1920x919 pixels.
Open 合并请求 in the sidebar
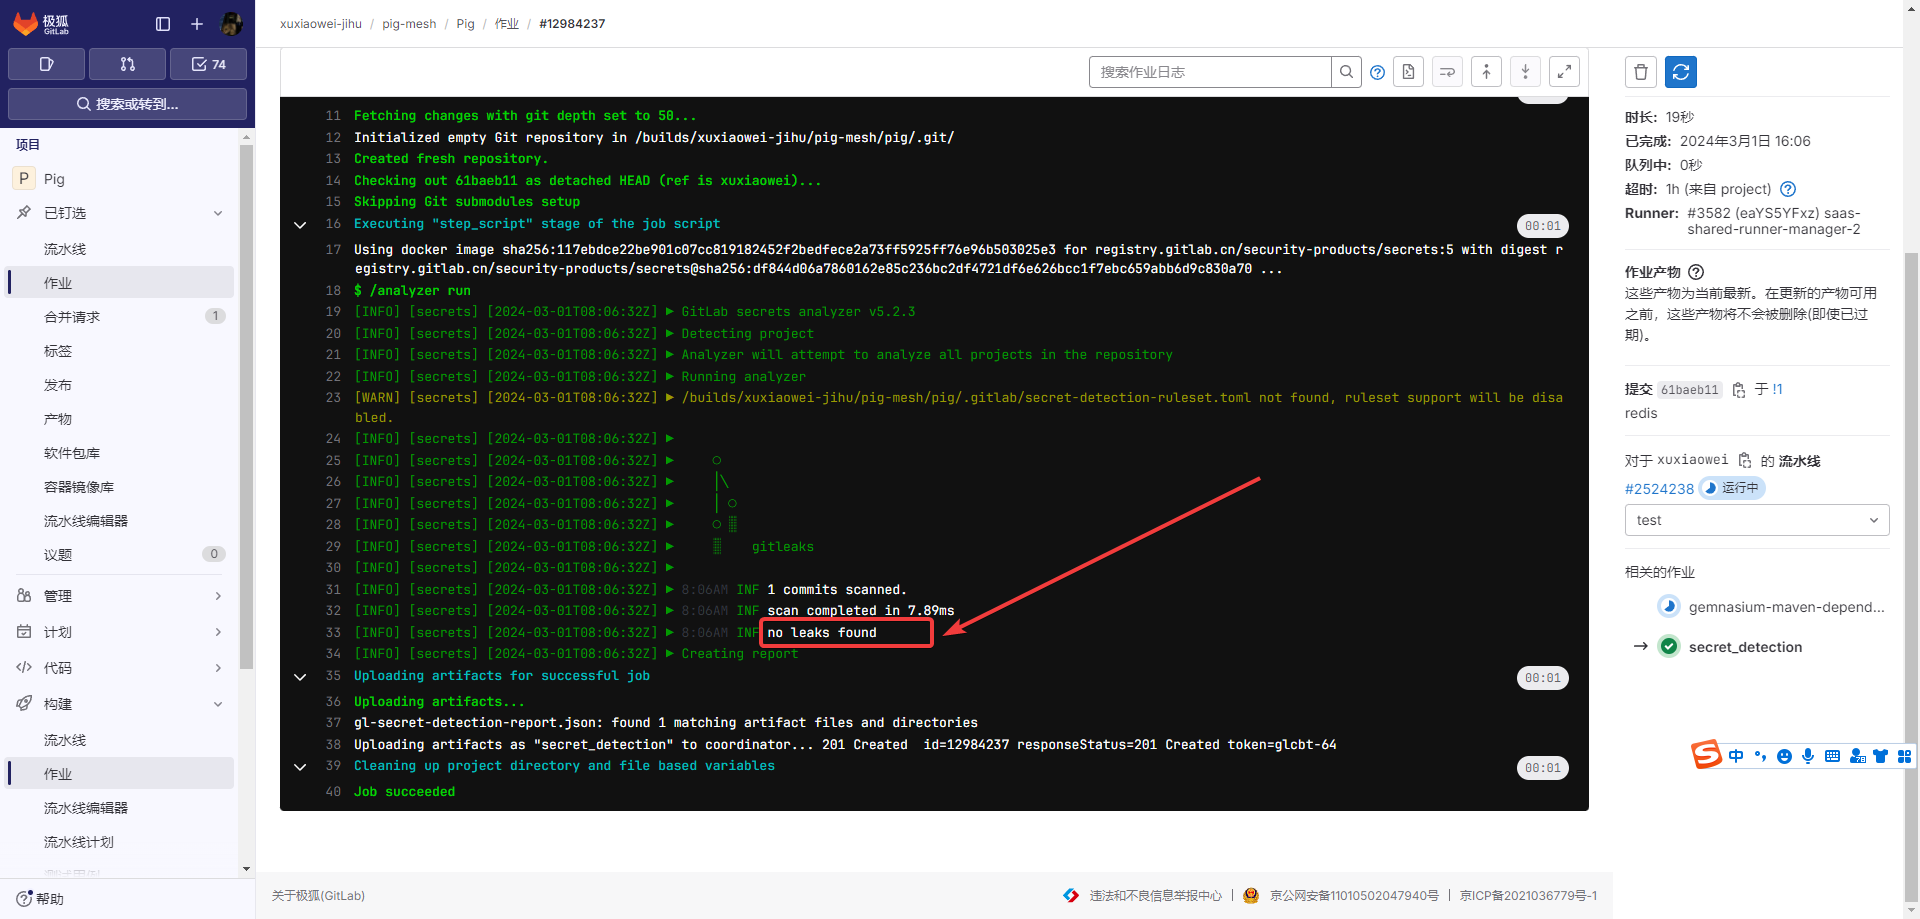coord(72,317)
